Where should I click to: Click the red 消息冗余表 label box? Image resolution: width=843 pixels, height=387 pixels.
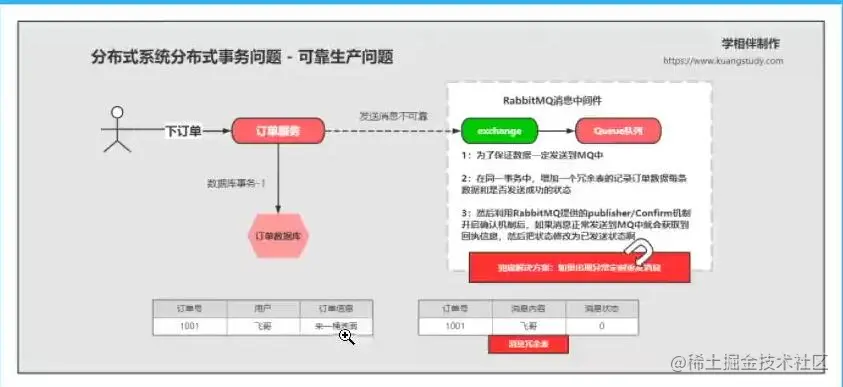(528, 344)
